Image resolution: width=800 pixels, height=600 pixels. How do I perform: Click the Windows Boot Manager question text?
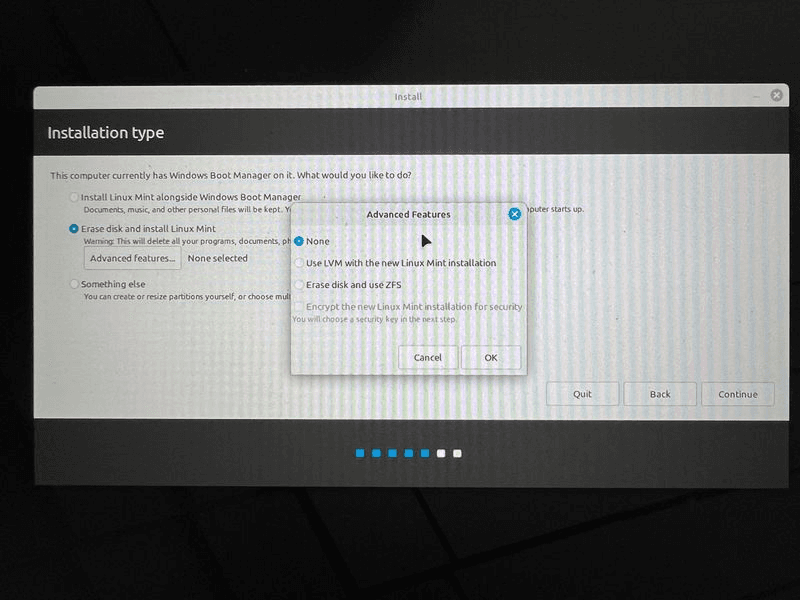231,175
